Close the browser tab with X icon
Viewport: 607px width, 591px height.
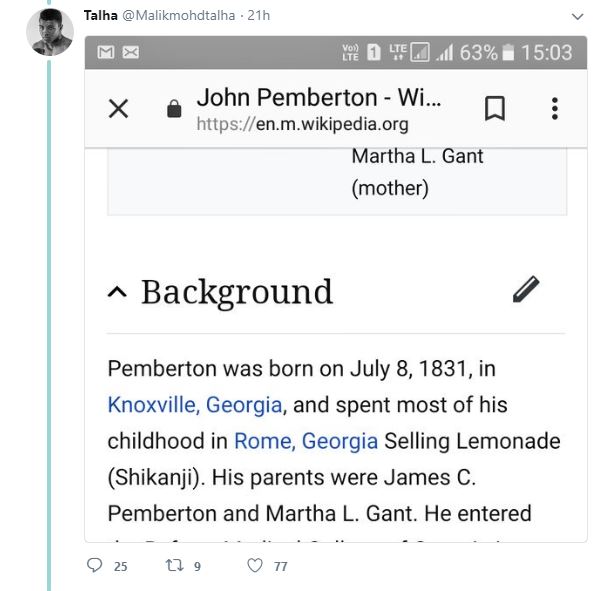[x=118, y=108]
